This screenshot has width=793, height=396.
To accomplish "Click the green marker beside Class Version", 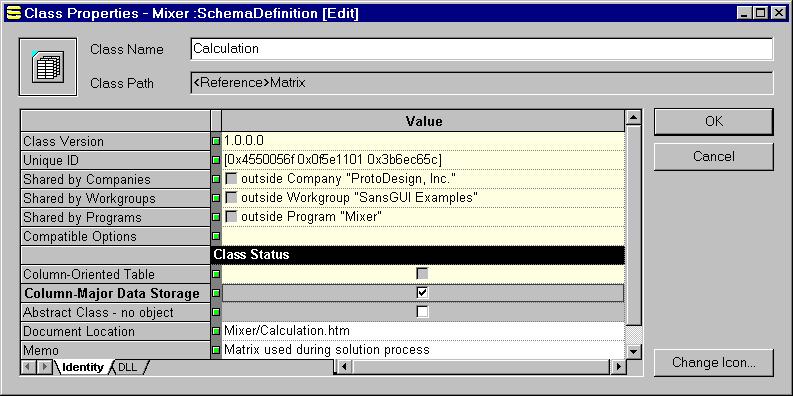I will pos(216,141).
